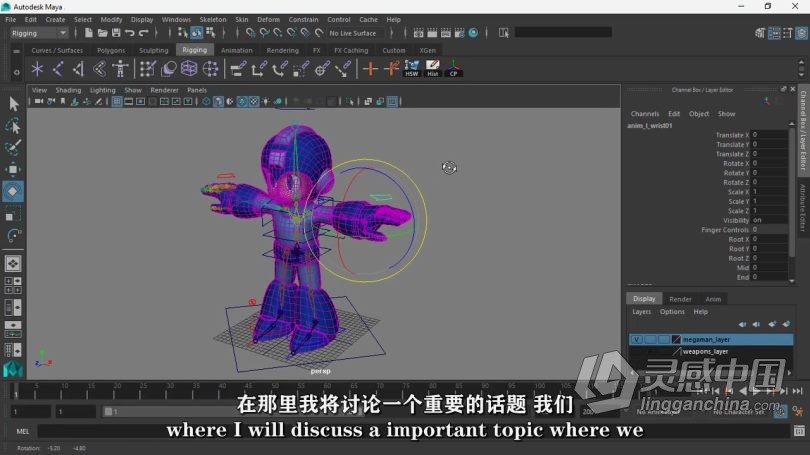Click the MEL command language label
The image size is (810, 455).
pyautogui.click(x=23, y=431)
